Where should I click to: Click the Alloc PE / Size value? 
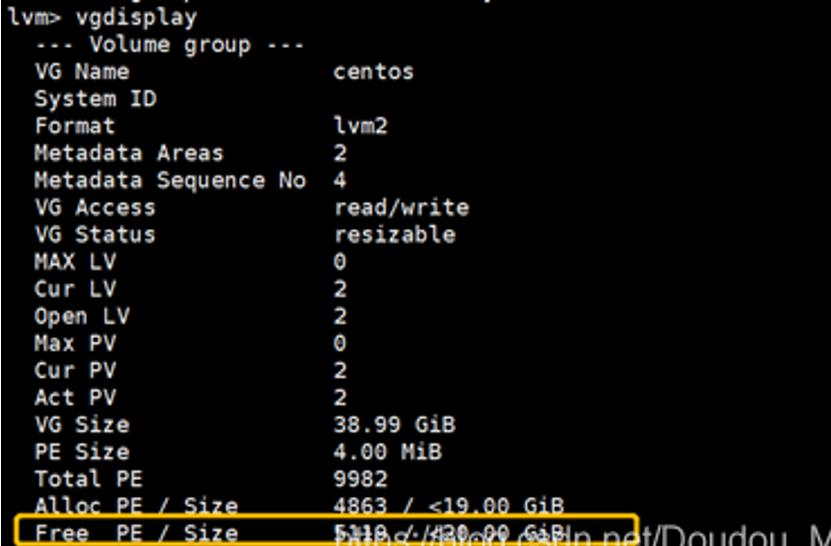pos(449,506)
